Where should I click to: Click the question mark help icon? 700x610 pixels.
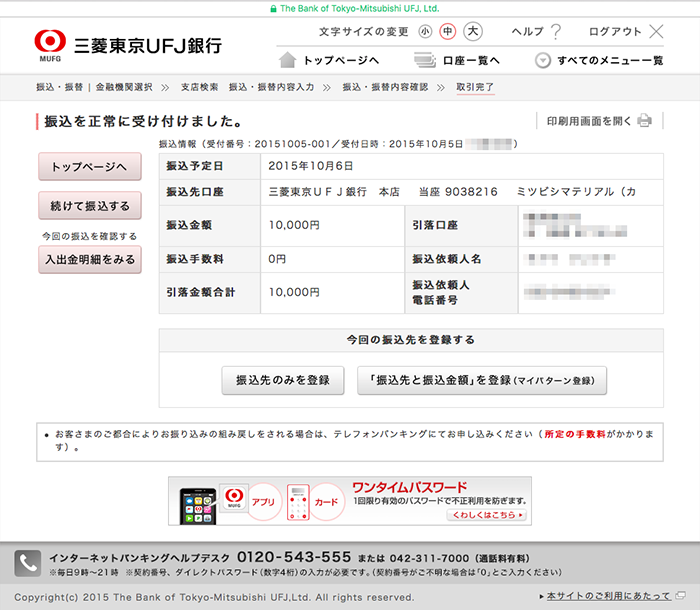556,31
